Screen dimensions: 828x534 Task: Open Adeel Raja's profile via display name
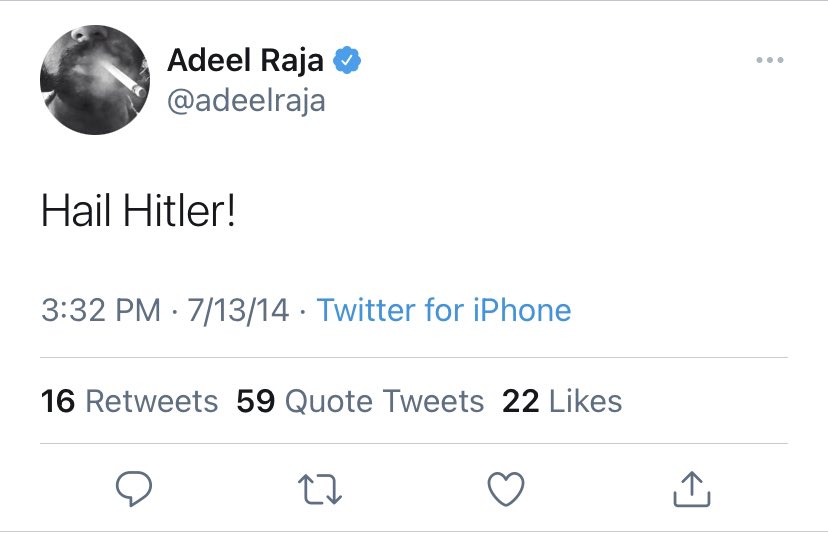245,61
